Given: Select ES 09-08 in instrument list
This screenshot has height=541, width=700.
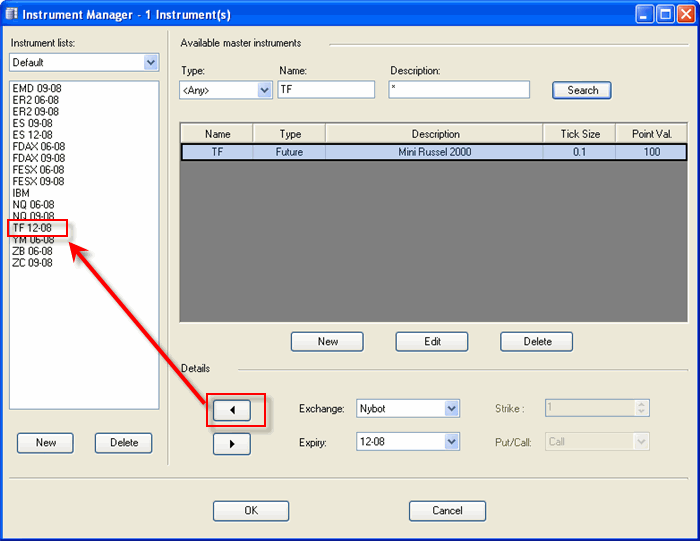Looking at the screenshot, I should click(32, 123).
